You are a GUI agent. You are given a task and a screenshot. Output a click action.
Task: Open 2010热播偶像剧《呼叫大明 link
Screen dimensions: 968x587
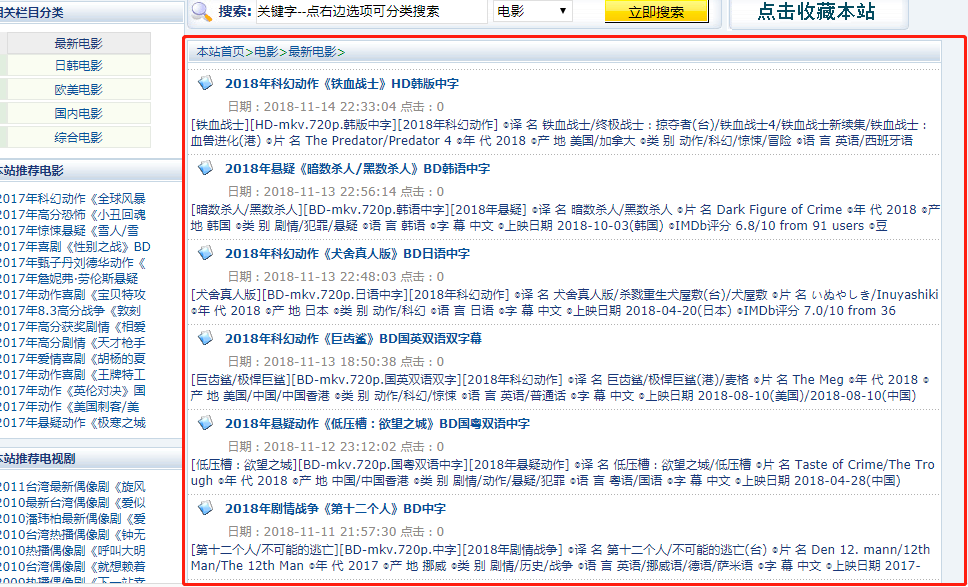point(72,551)
